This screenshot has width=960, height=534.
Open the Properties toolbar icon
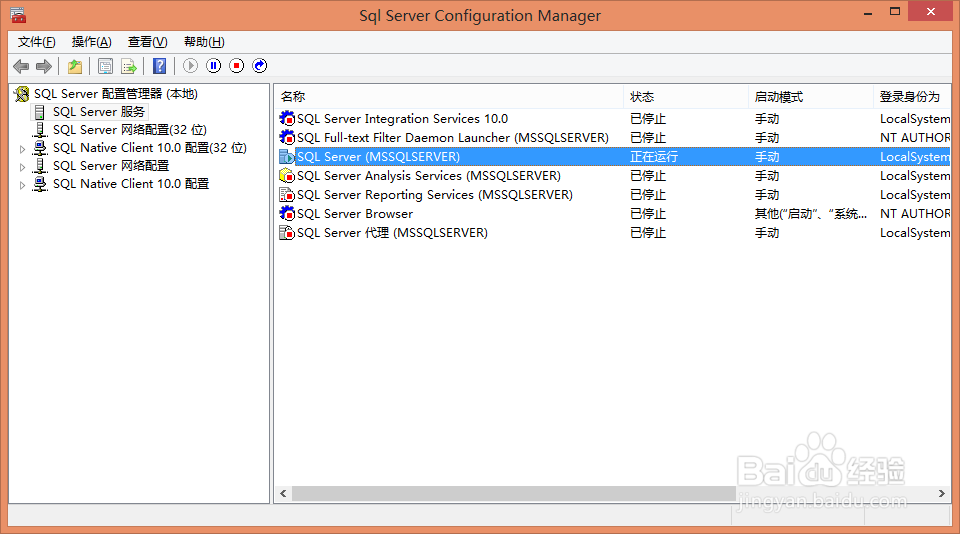[105, 66]
